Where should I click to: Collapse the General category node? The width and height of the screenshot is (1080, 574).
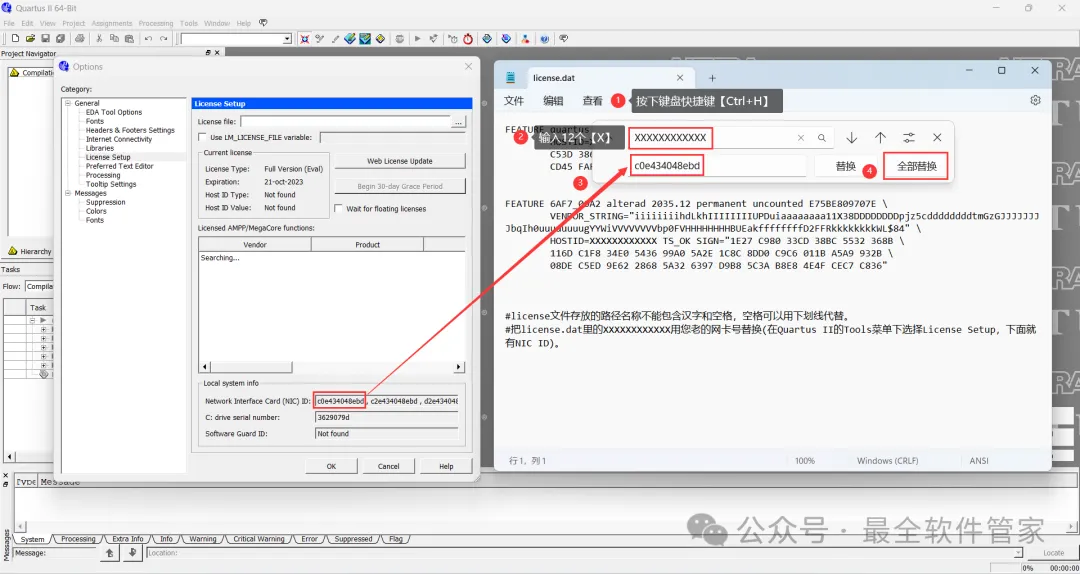[x=68, y=103]
